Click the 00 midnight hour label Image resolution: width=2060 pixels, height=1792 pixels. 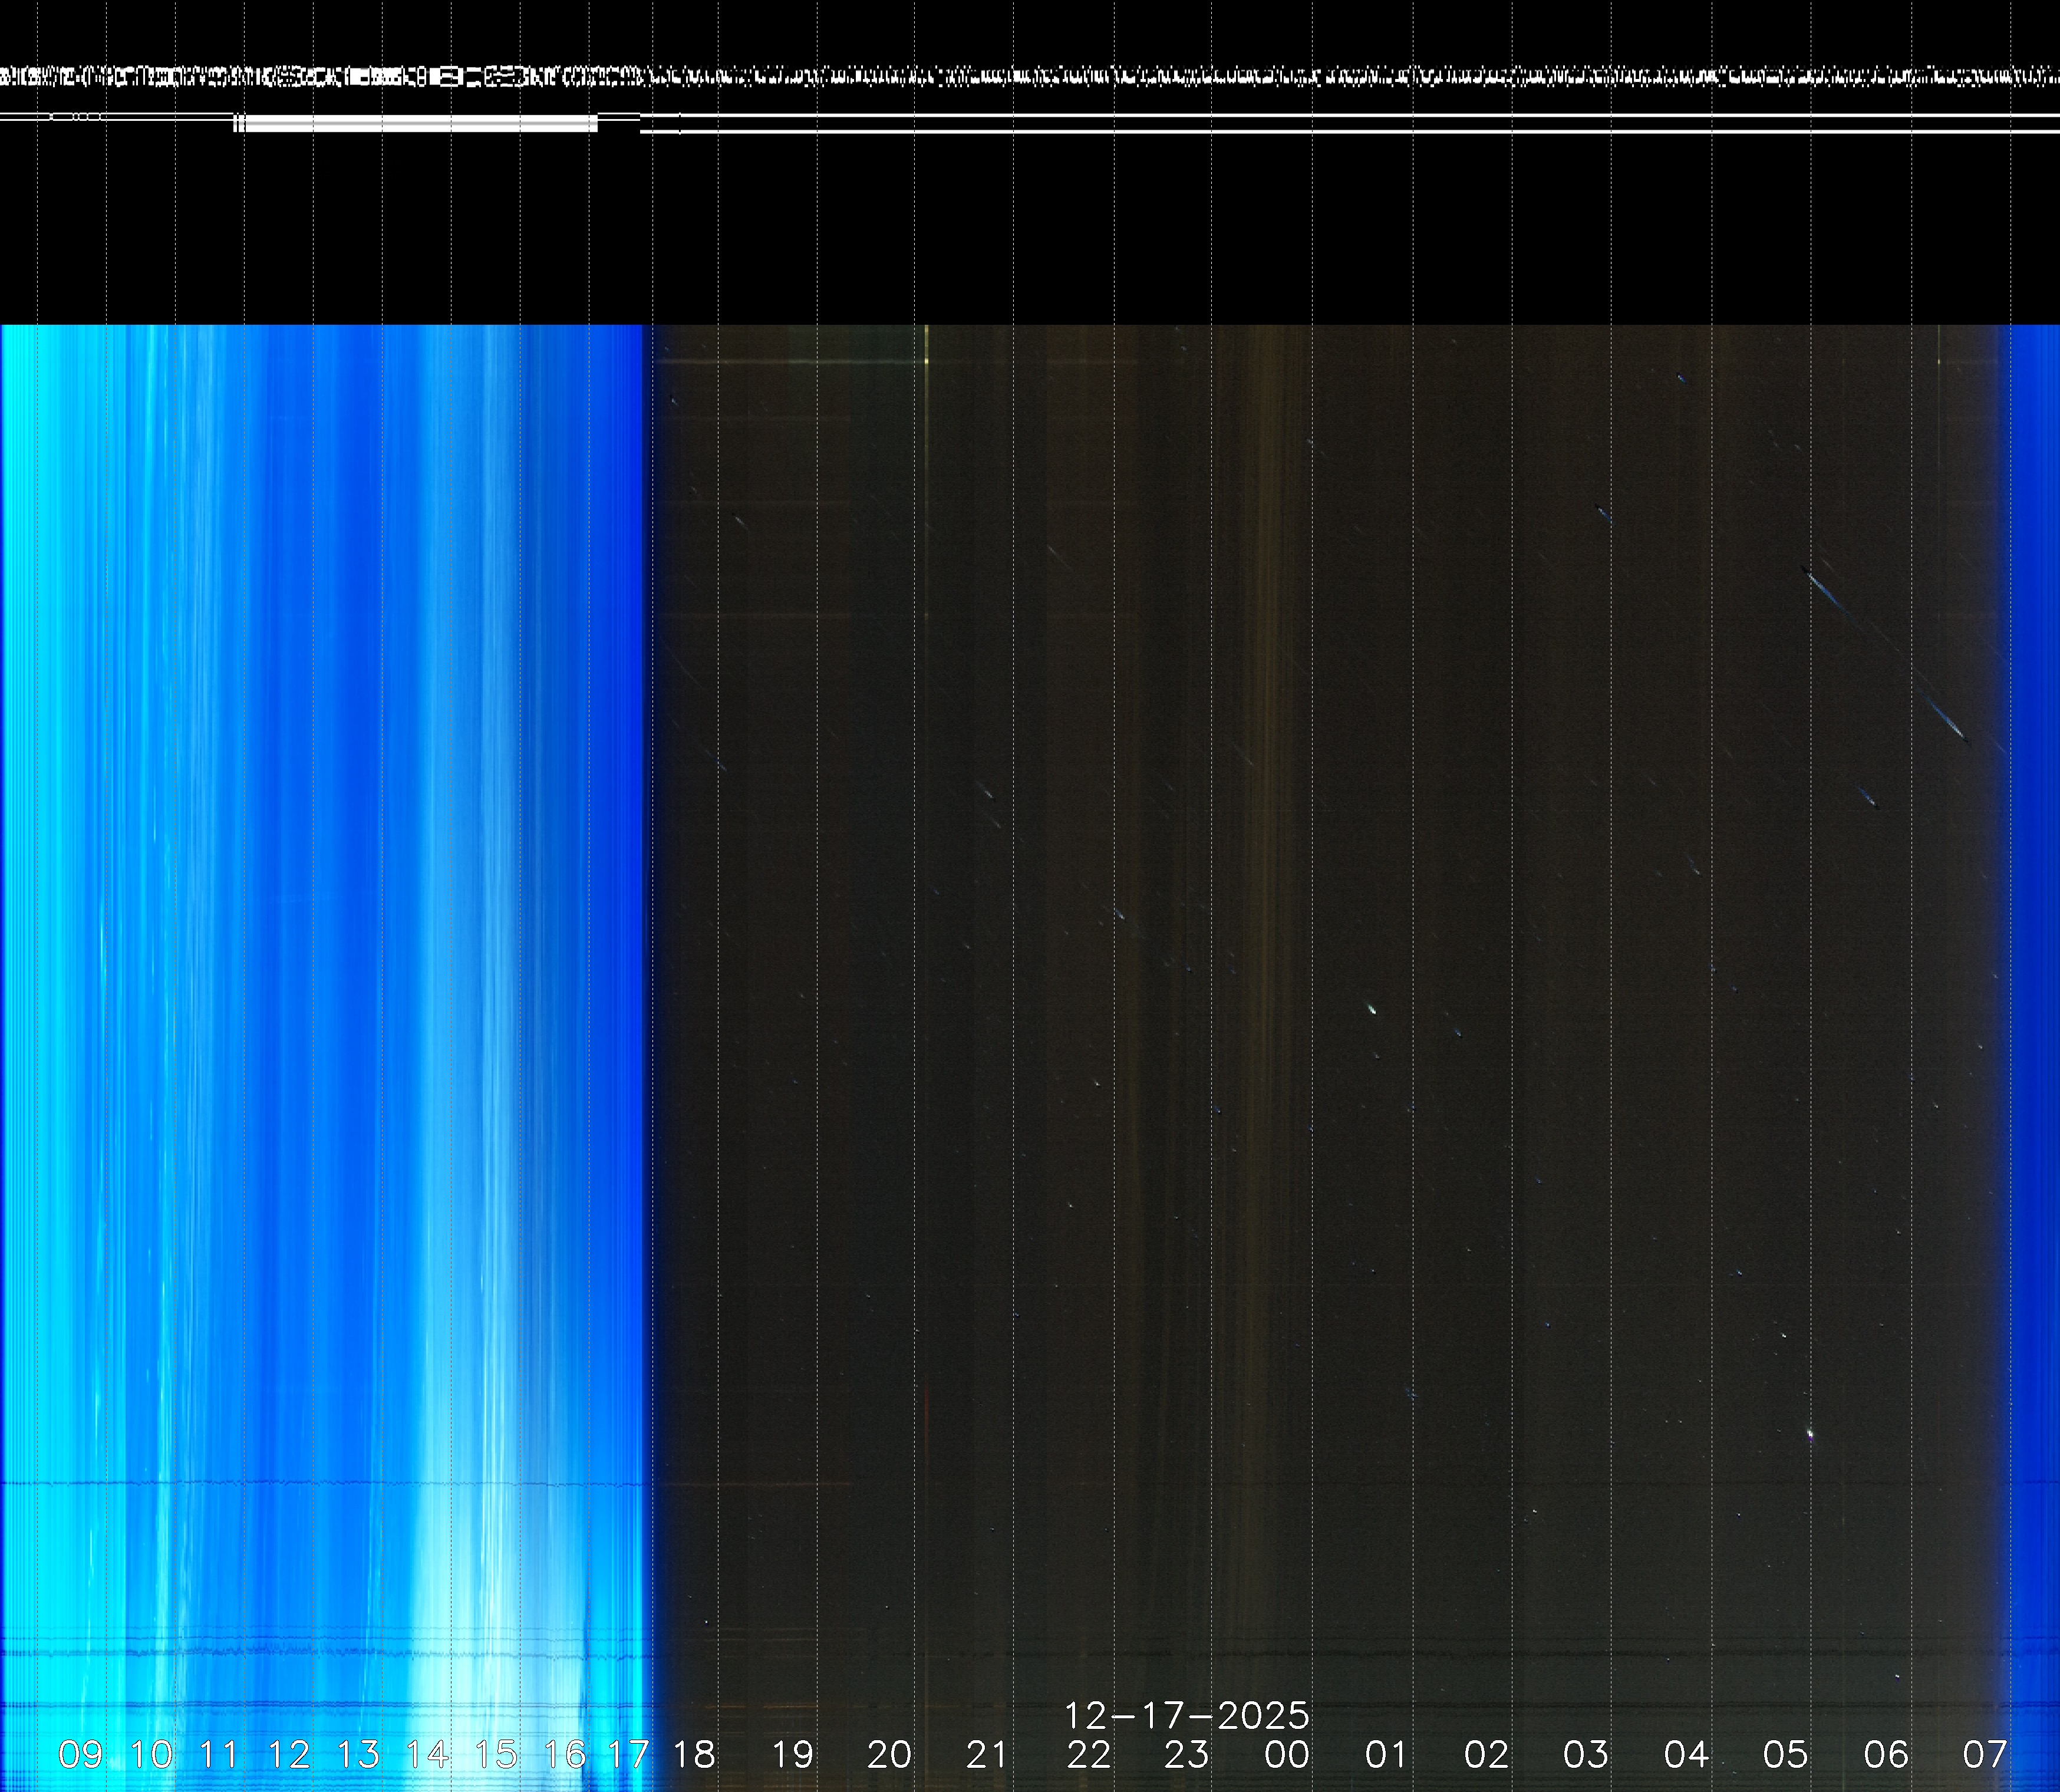[x=1287, y=1754]
